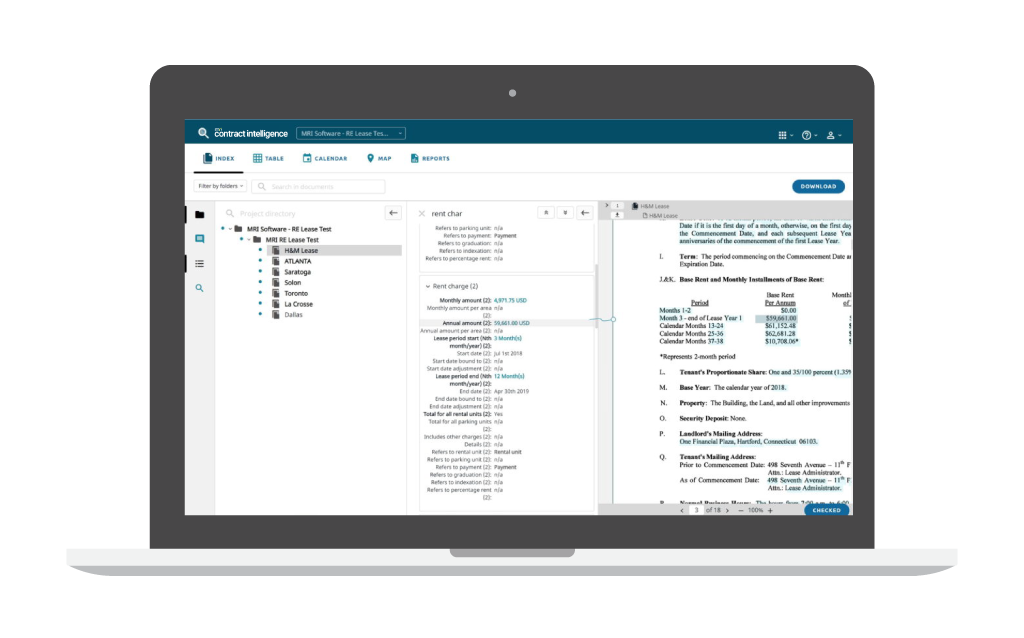Toggle the CHECKED status button
Screen dimensions: 1024x638
pyautogui.click(x=827, y=510)
